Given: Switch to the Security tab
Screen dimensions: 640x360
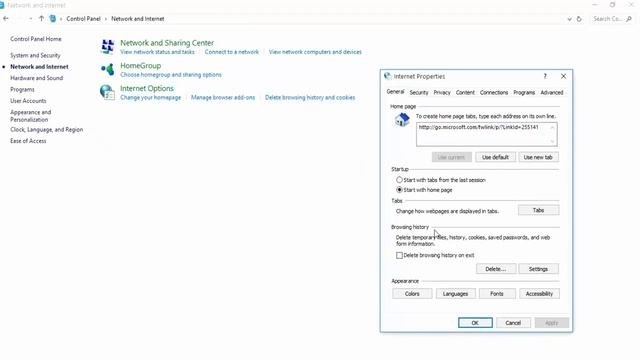Looking at the screenshot, I should coord(419,93).
